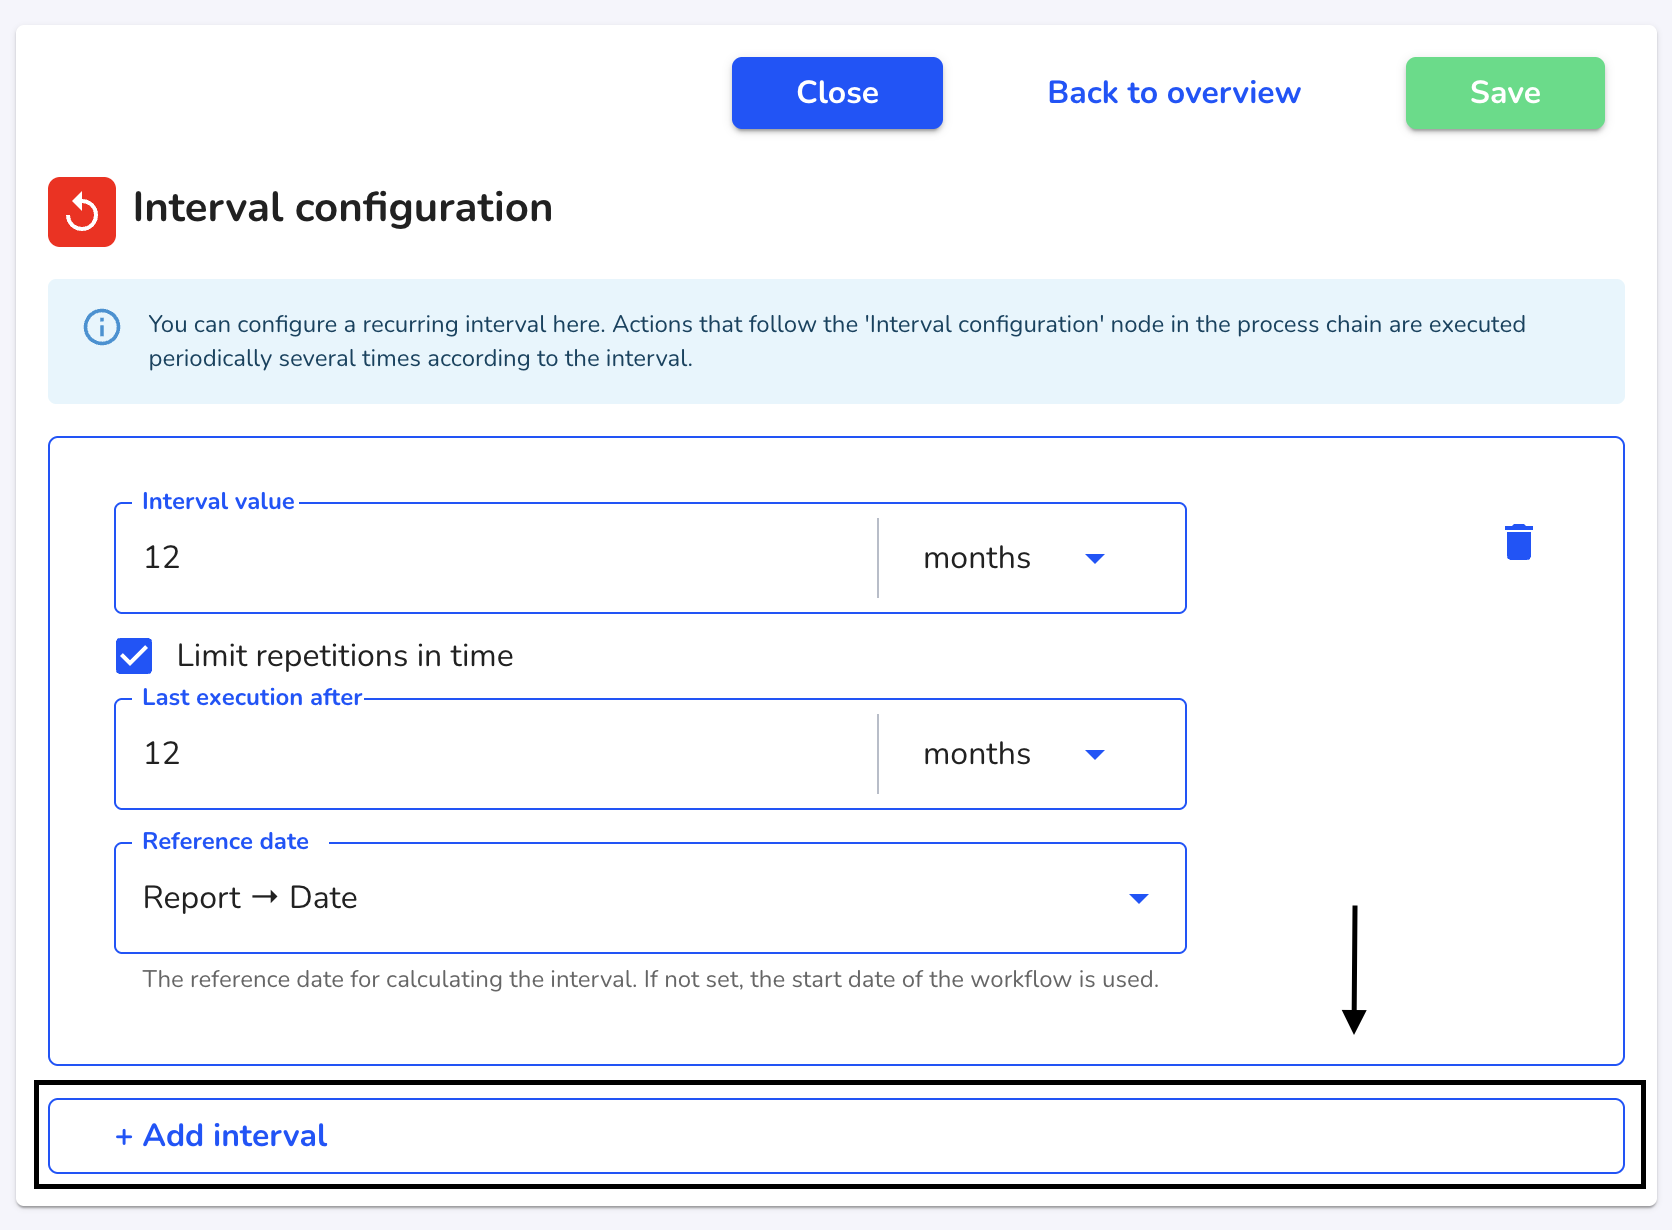This screenshot has width=1672, height=1230.
Task: Click the Close button
Action: tap(837, 93)
